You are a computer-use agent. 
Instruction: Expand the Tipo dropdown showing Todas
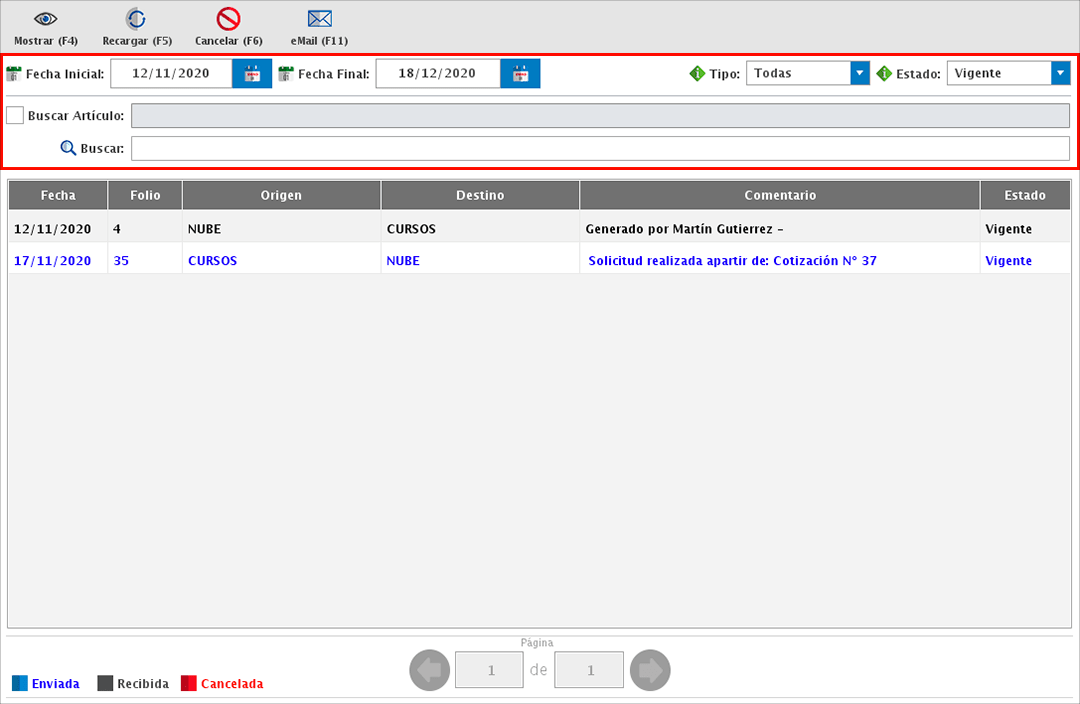(859, 74)
